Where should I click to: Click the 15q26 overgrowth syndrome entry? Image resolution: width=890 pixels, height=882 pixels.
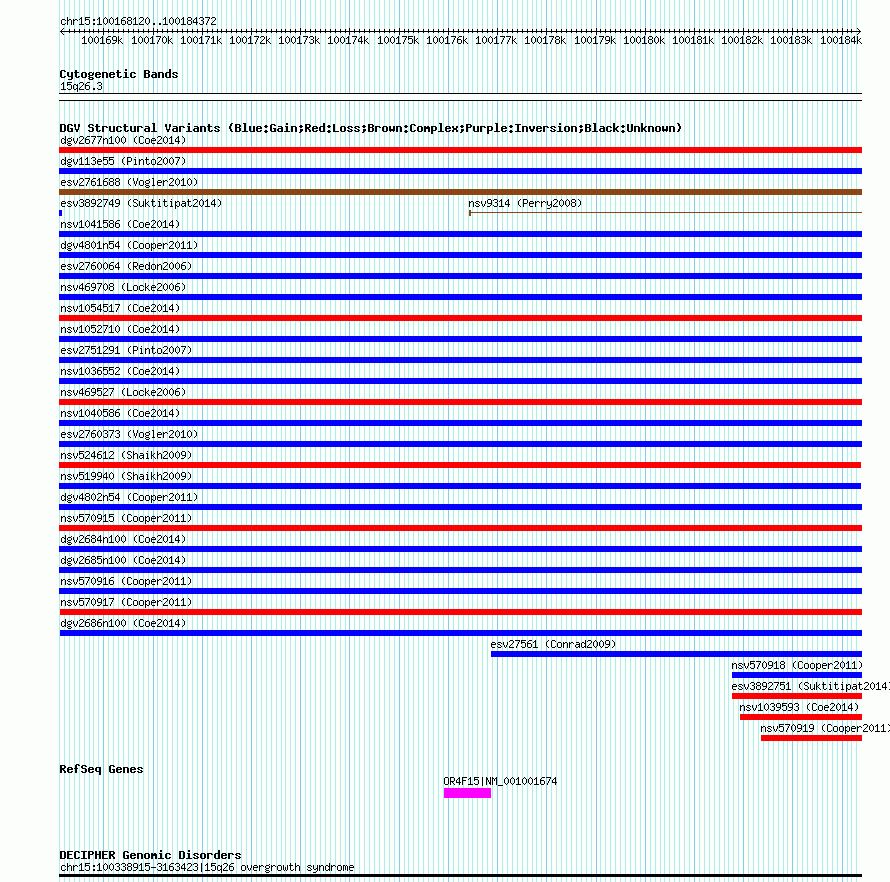click(x=207, y=867)
